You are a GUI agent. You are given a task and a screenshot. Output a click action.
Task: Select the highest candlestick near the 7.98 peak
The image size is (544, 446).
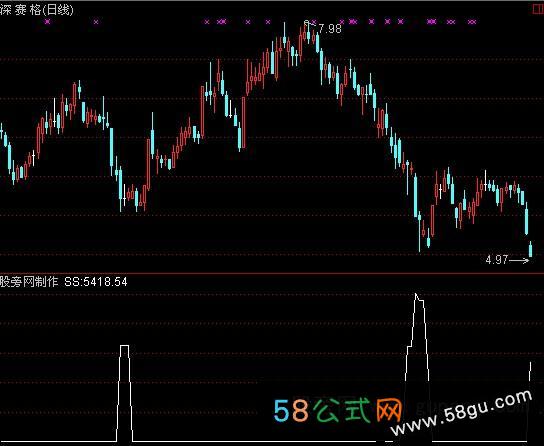click(x=308, y=33)
